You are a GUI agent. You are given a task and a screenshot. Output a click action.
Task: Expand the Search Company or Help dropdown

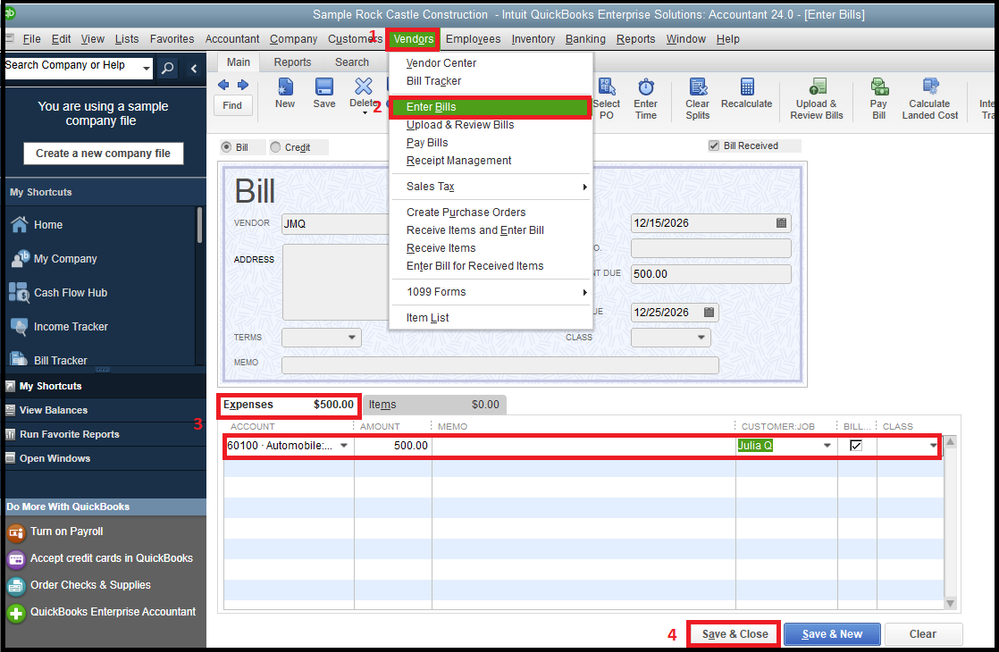click(147, 68)
